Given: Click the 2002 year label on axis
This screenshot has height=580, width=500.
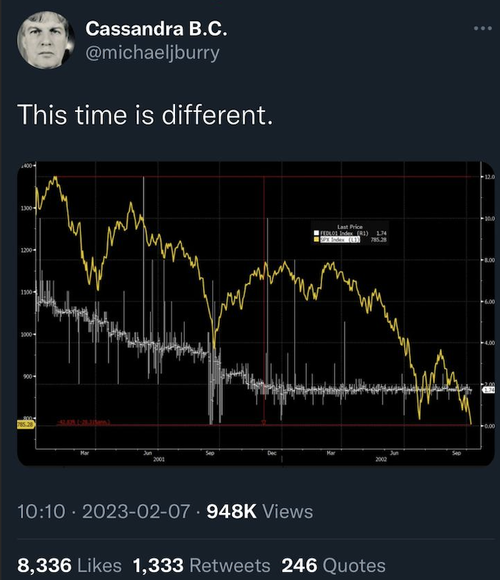Looking at the screenshot, I should click(381, 459).
